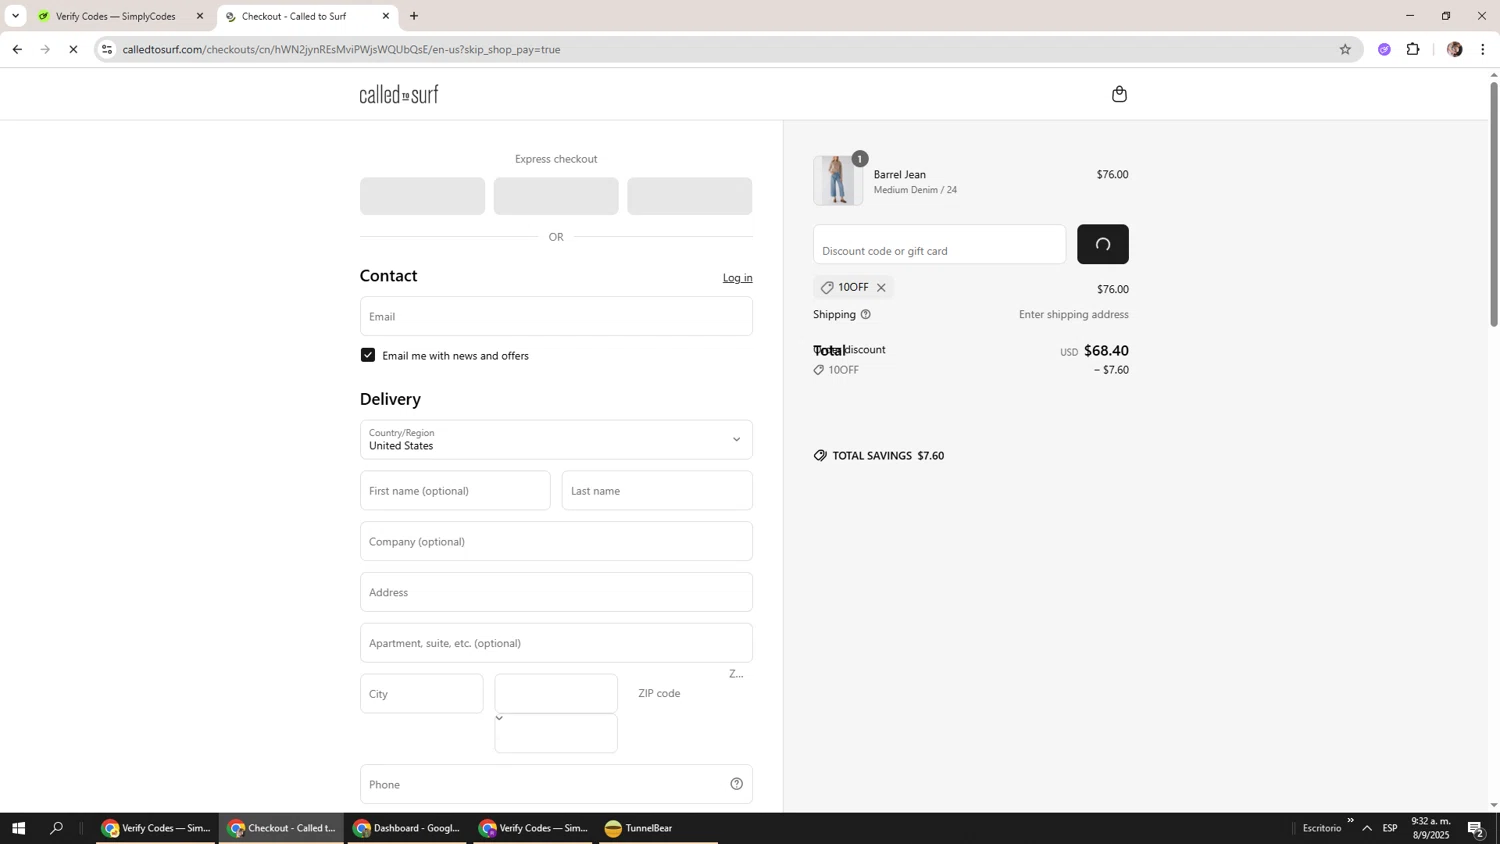This screenshot has width=1500, height=844.
Task: Toggle Email me with news and offers
Action: 368,355
